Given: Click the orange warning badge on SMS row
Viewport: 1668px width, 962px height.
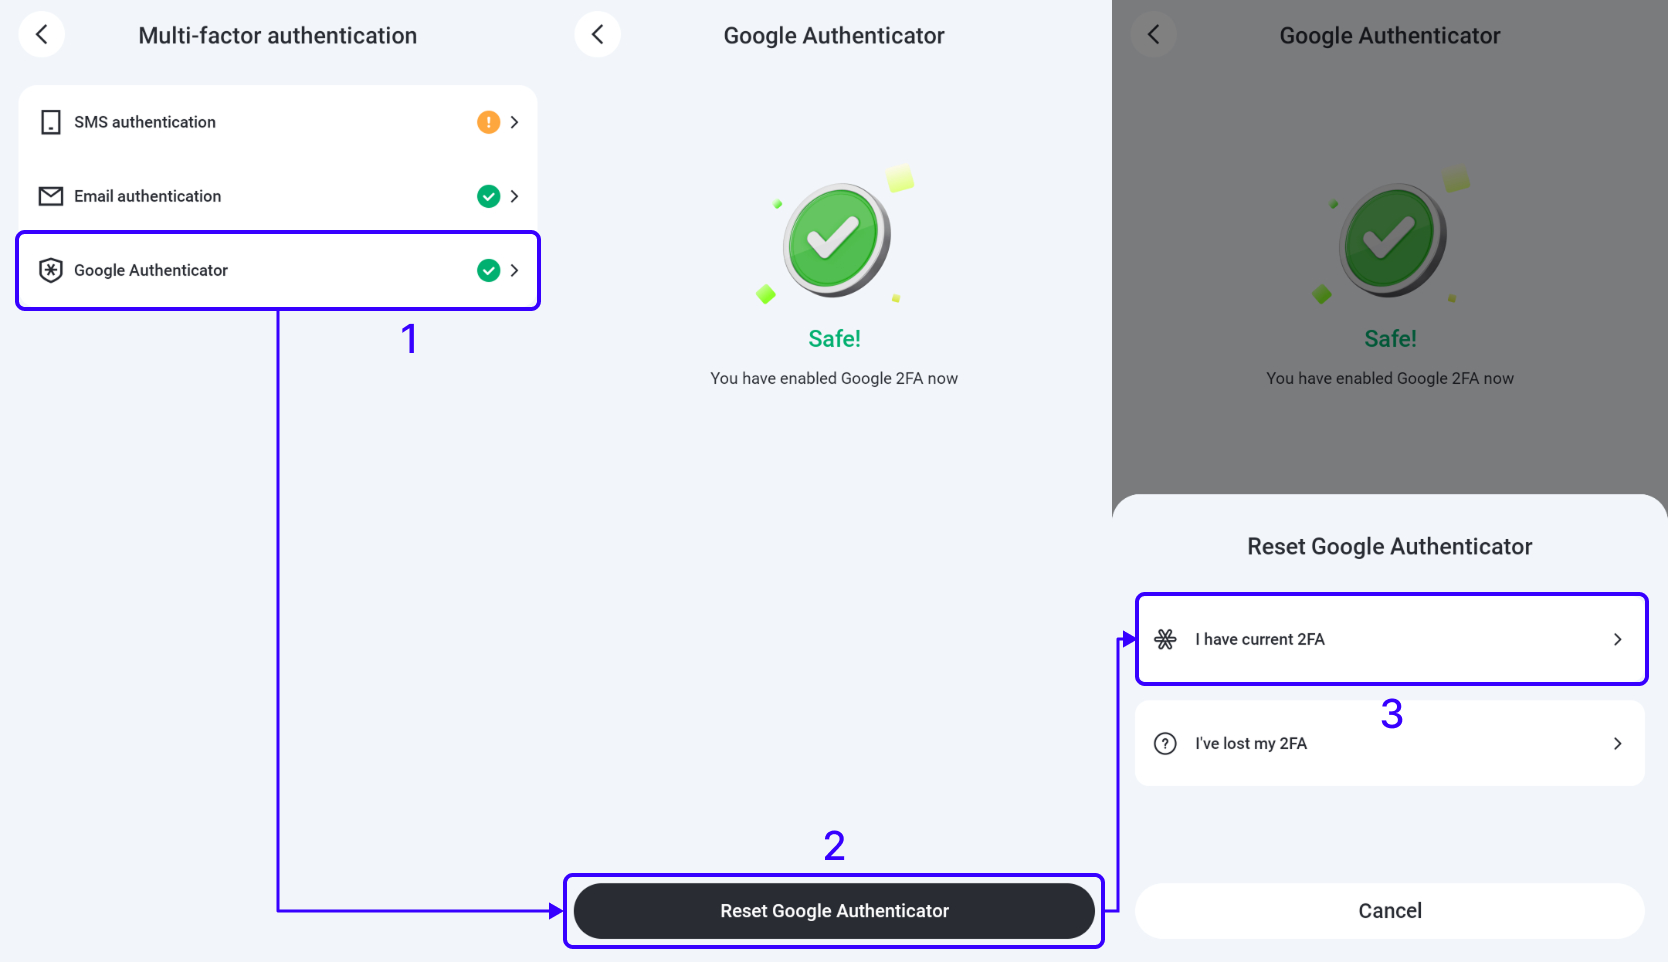Looking at the screenshot, I should coord(488,122).
